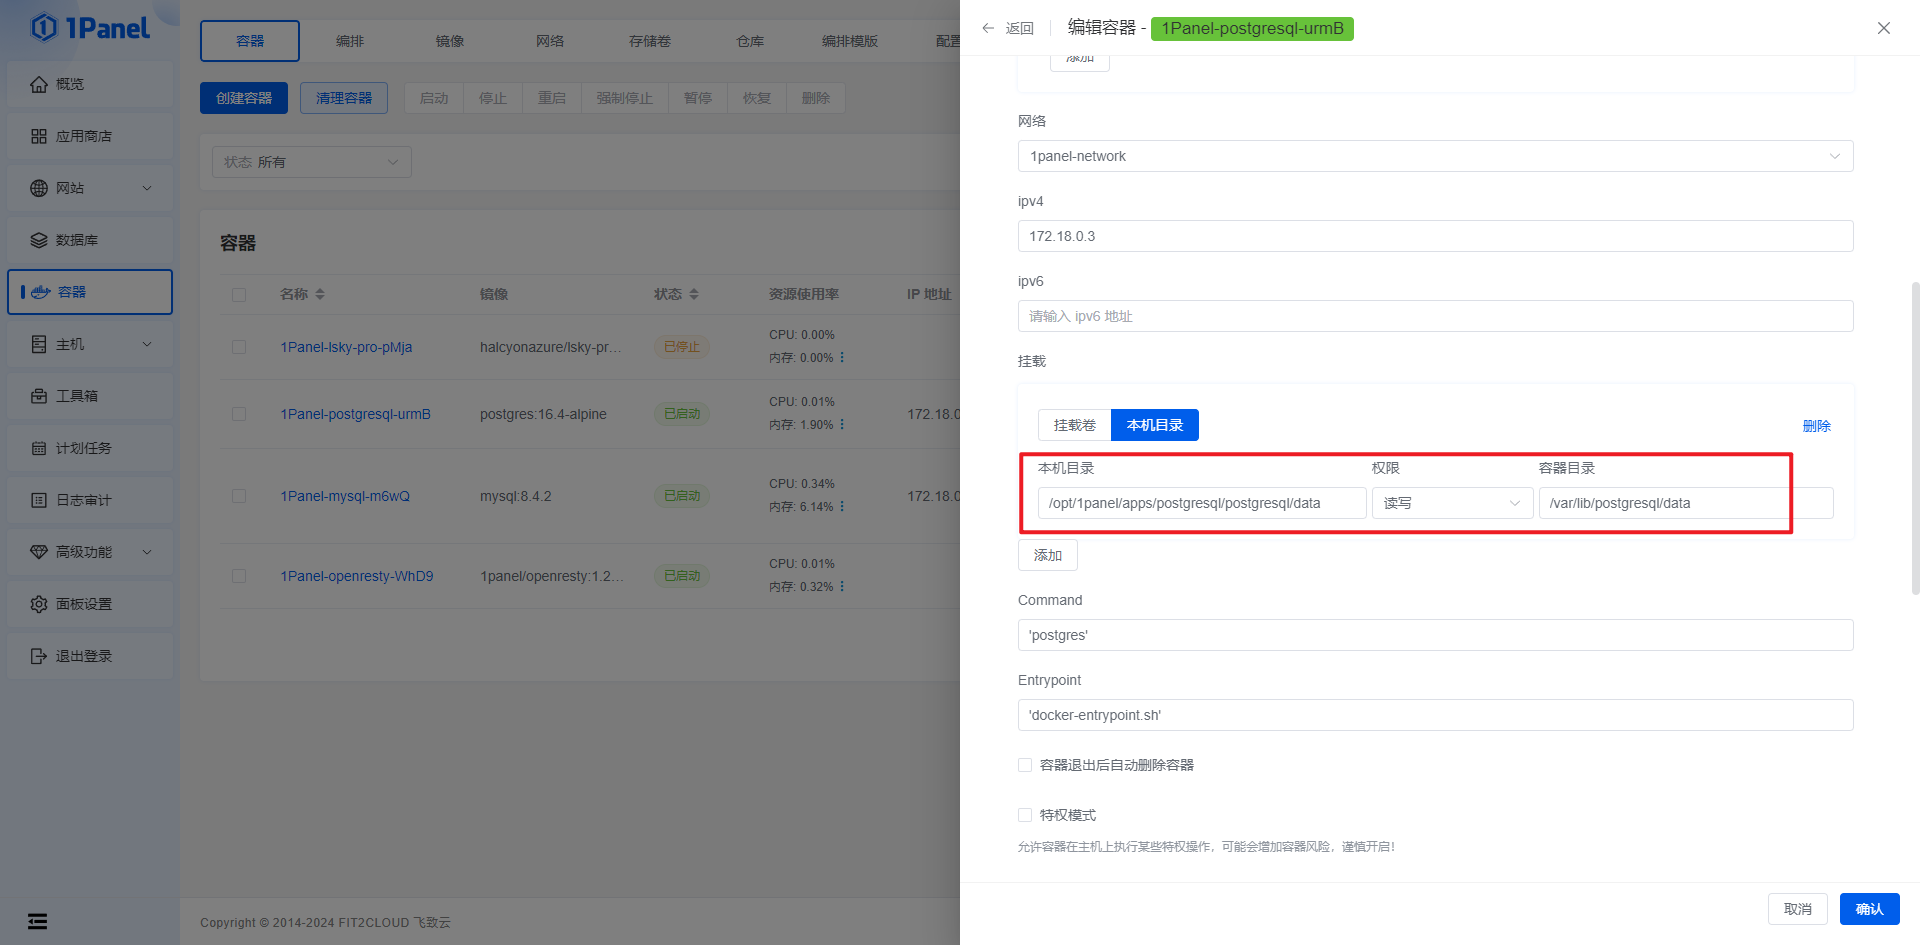
Task: Click the 工具箱 briefcase icon
Action: 39,396
